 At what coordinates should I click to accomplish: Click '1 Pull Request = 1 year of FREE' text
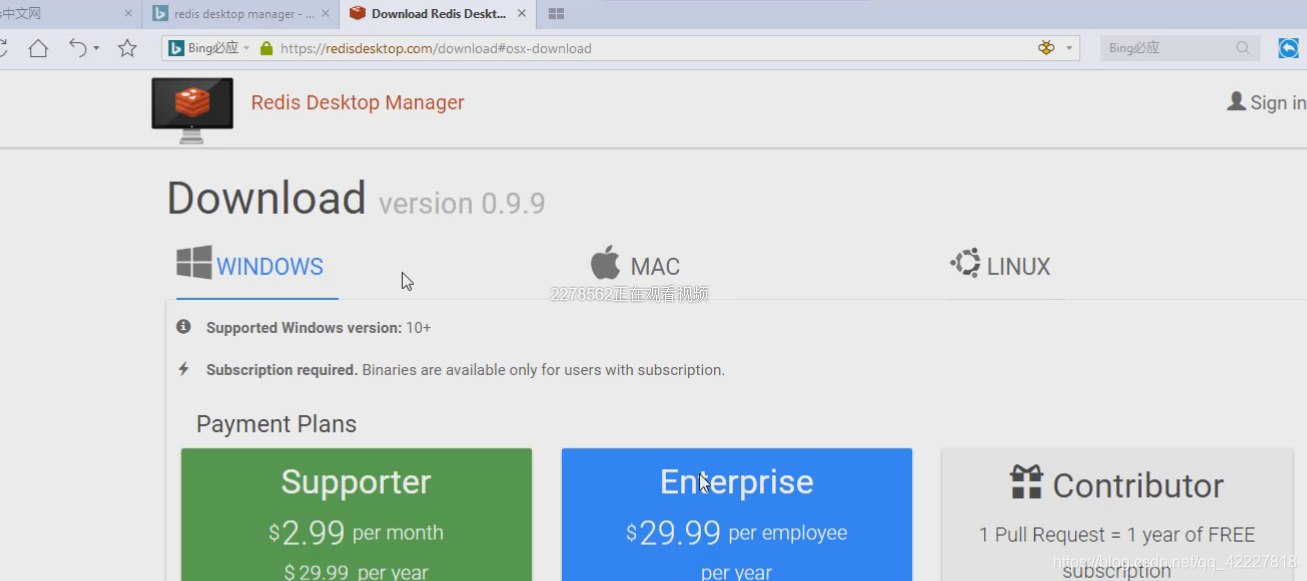tap(1117, 535)
